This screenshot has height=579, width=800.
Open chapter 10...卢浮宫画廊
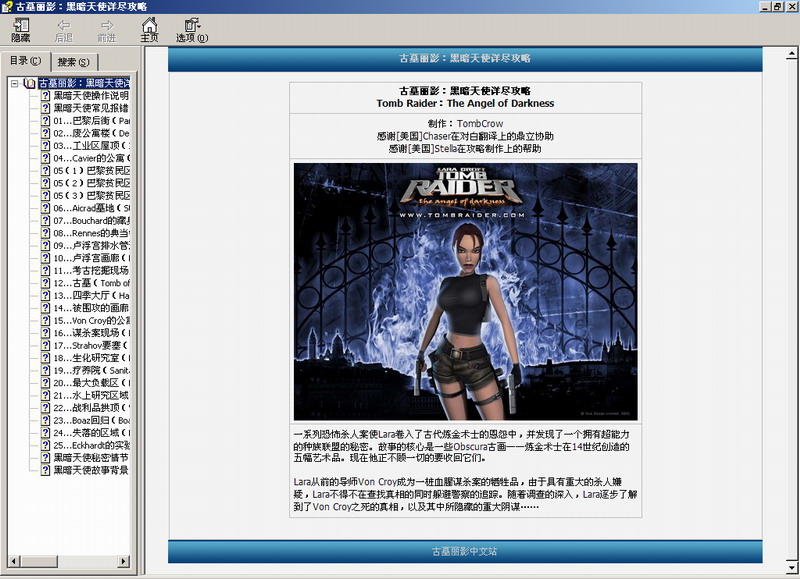click(x=91, y=258)
